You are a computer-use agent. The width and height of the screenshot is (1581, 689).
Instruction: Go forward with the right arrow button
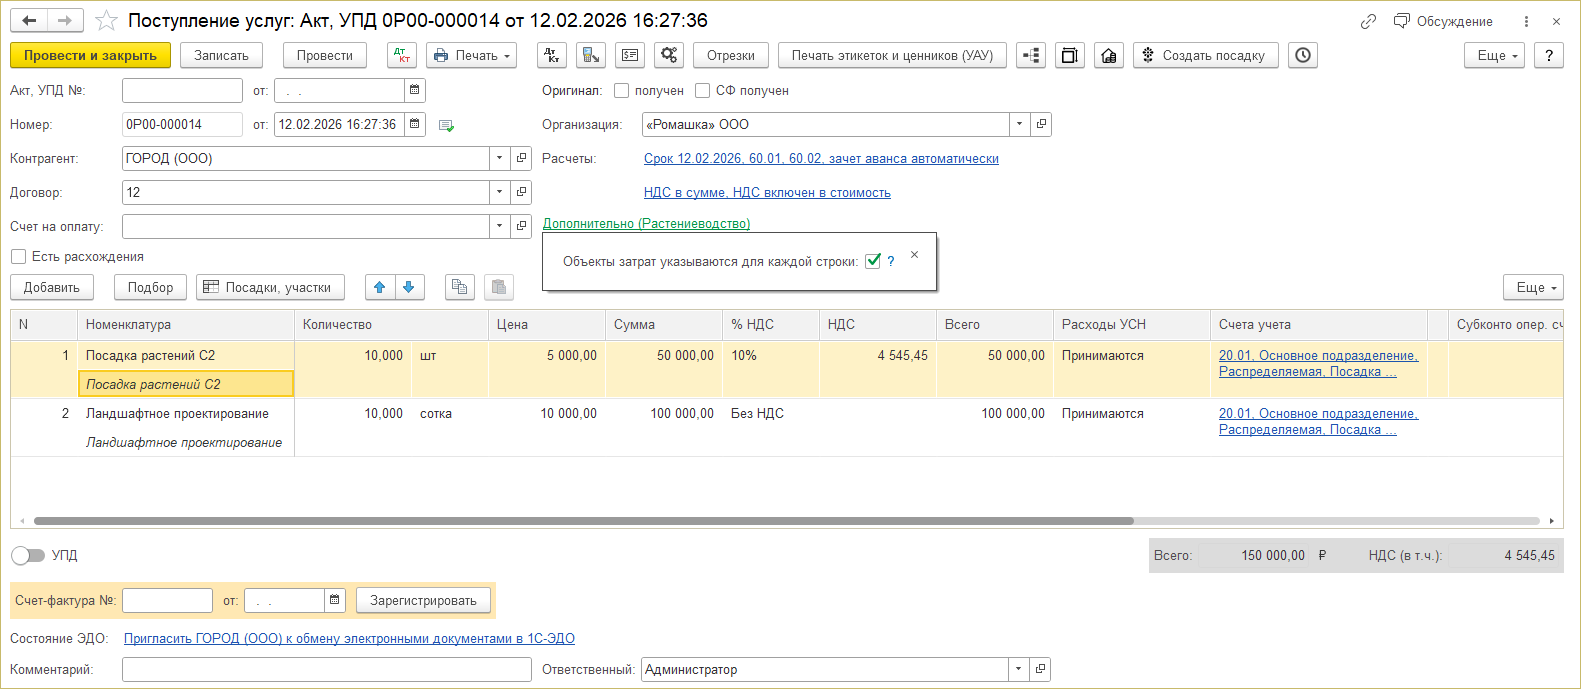tap(65, 21)
